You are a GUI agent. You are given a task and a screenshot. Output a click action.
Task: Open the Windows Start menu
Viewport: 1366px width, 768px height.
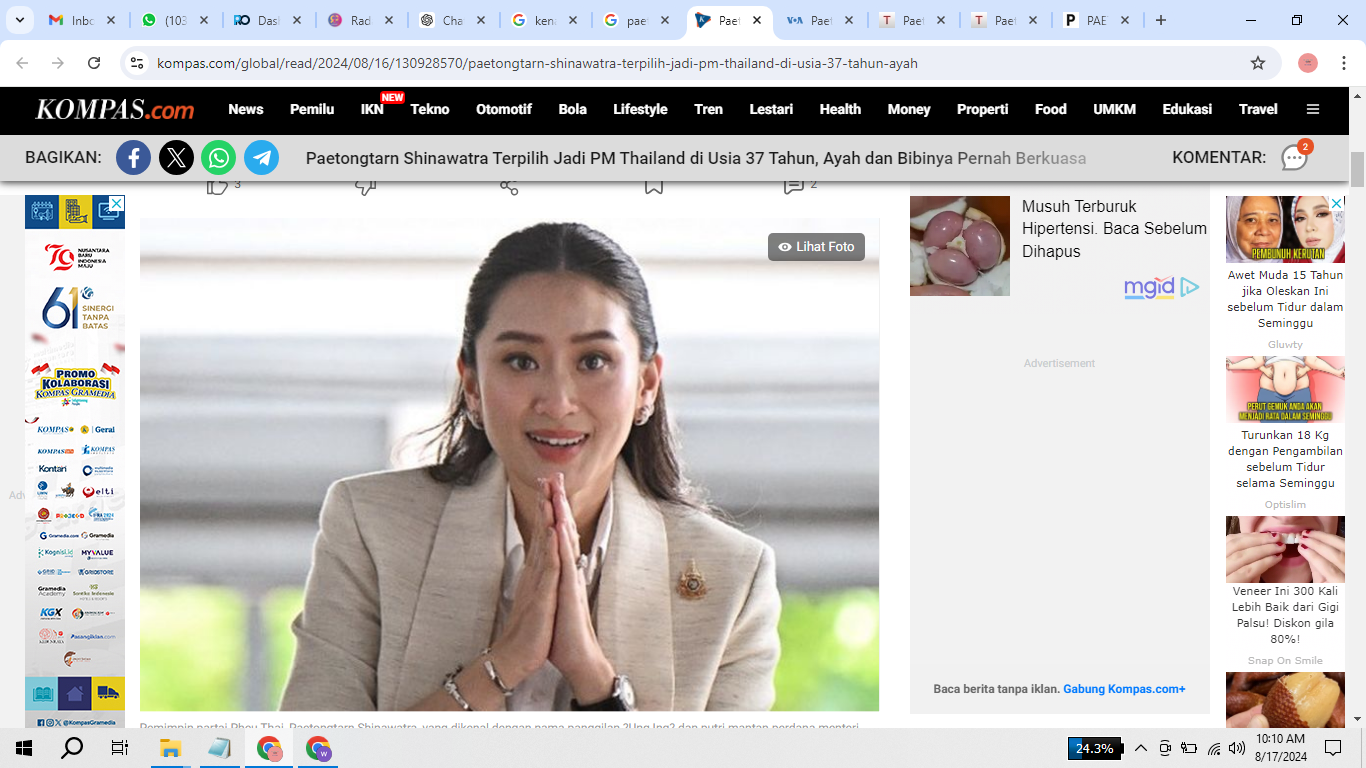pos(24,748)
